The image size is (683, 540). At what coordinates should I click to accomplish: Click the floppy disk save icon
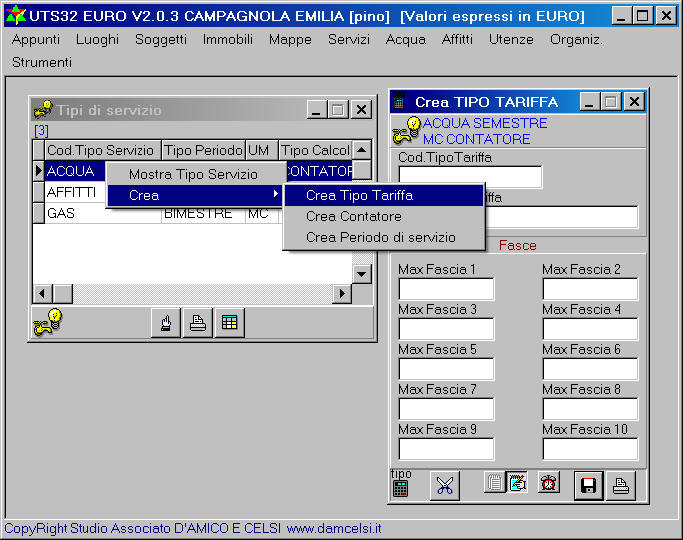[588, 486]
